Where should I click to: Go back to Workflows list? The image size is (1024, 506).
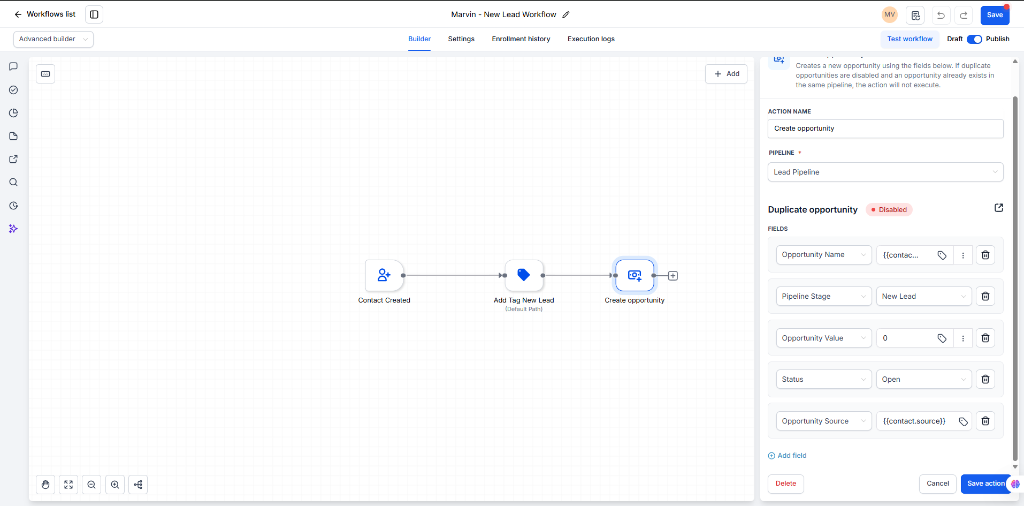click(44, 14)
